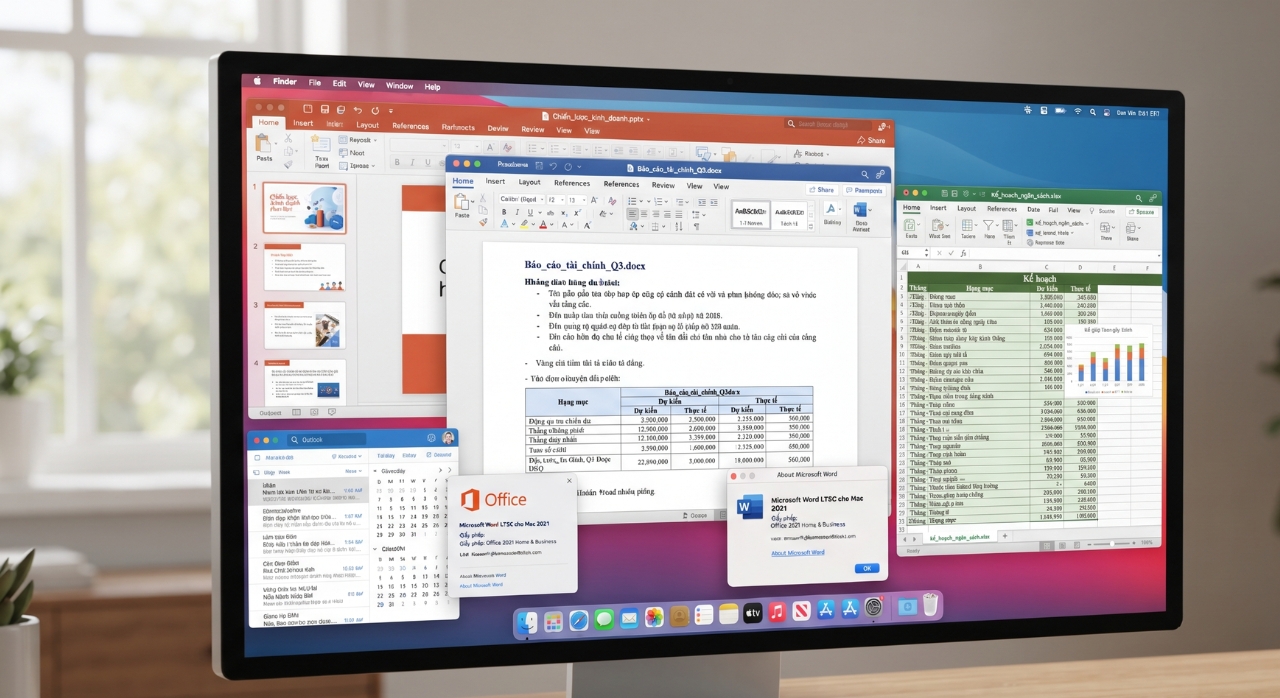Click the Word search magnifier icon

(x=864, y=174)
